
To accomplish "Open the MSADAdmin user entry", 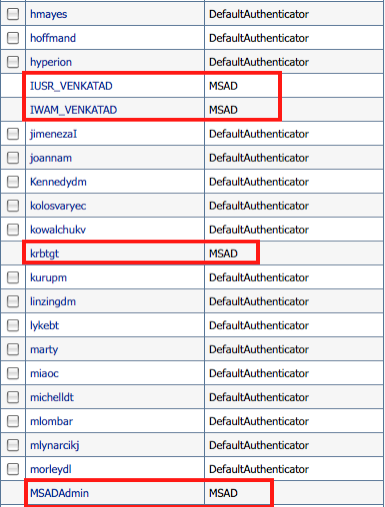I will (60, 493).
